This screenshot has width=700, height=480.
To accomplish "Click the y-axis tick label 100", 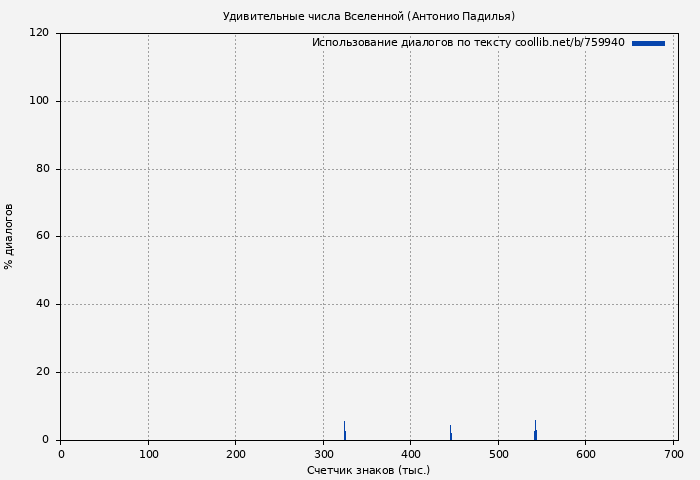I will click(x=39, y=101).
